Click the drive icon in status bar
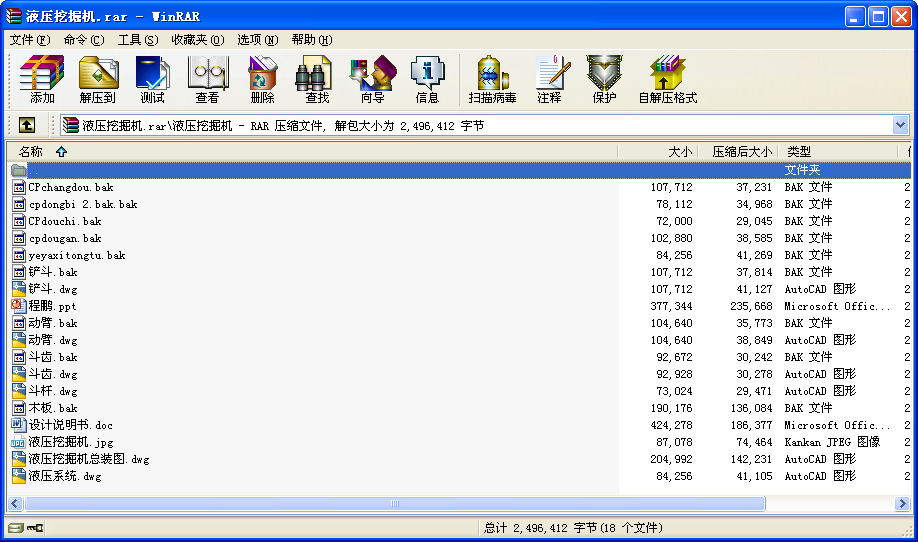Screen dimensions: 918x542 (x=16, y=528)
